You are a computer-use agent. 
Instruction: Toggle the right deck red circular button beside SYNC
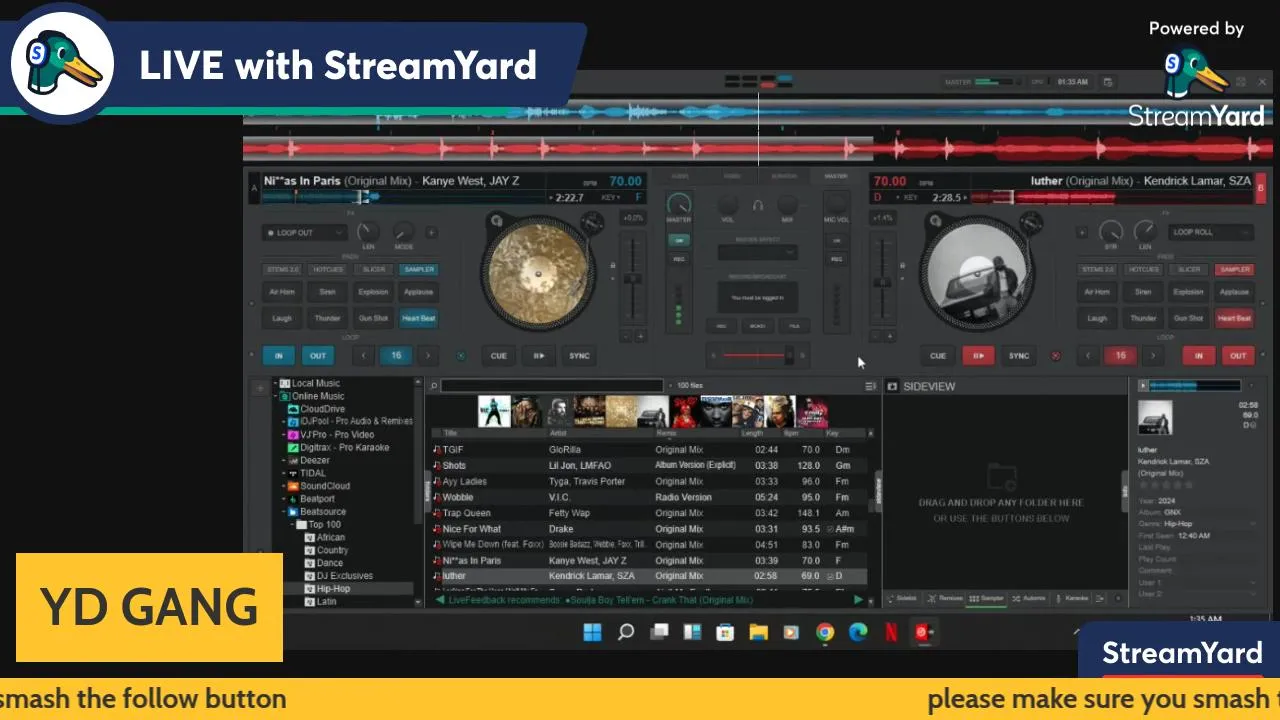pyautogui.click(x=1055, y=356)
